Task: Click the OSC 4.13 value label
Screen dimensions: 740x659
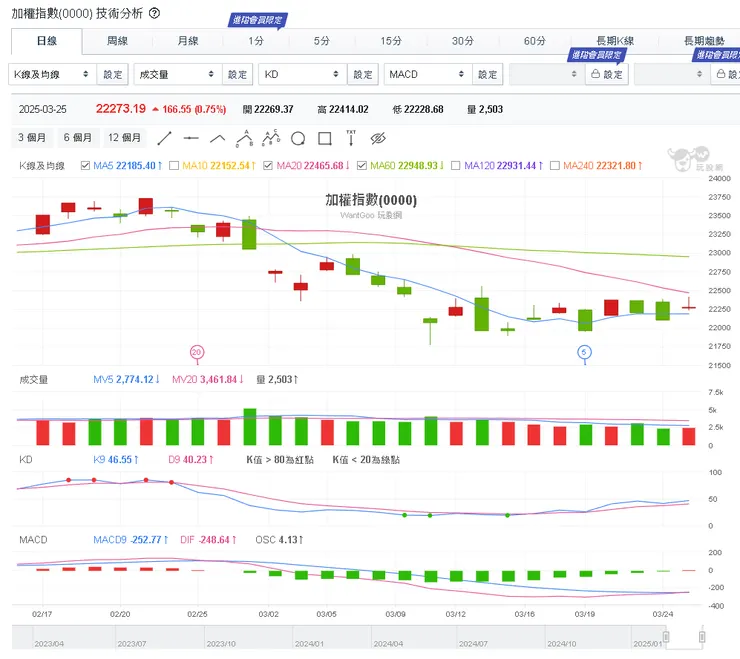Action: click(279, 540)
